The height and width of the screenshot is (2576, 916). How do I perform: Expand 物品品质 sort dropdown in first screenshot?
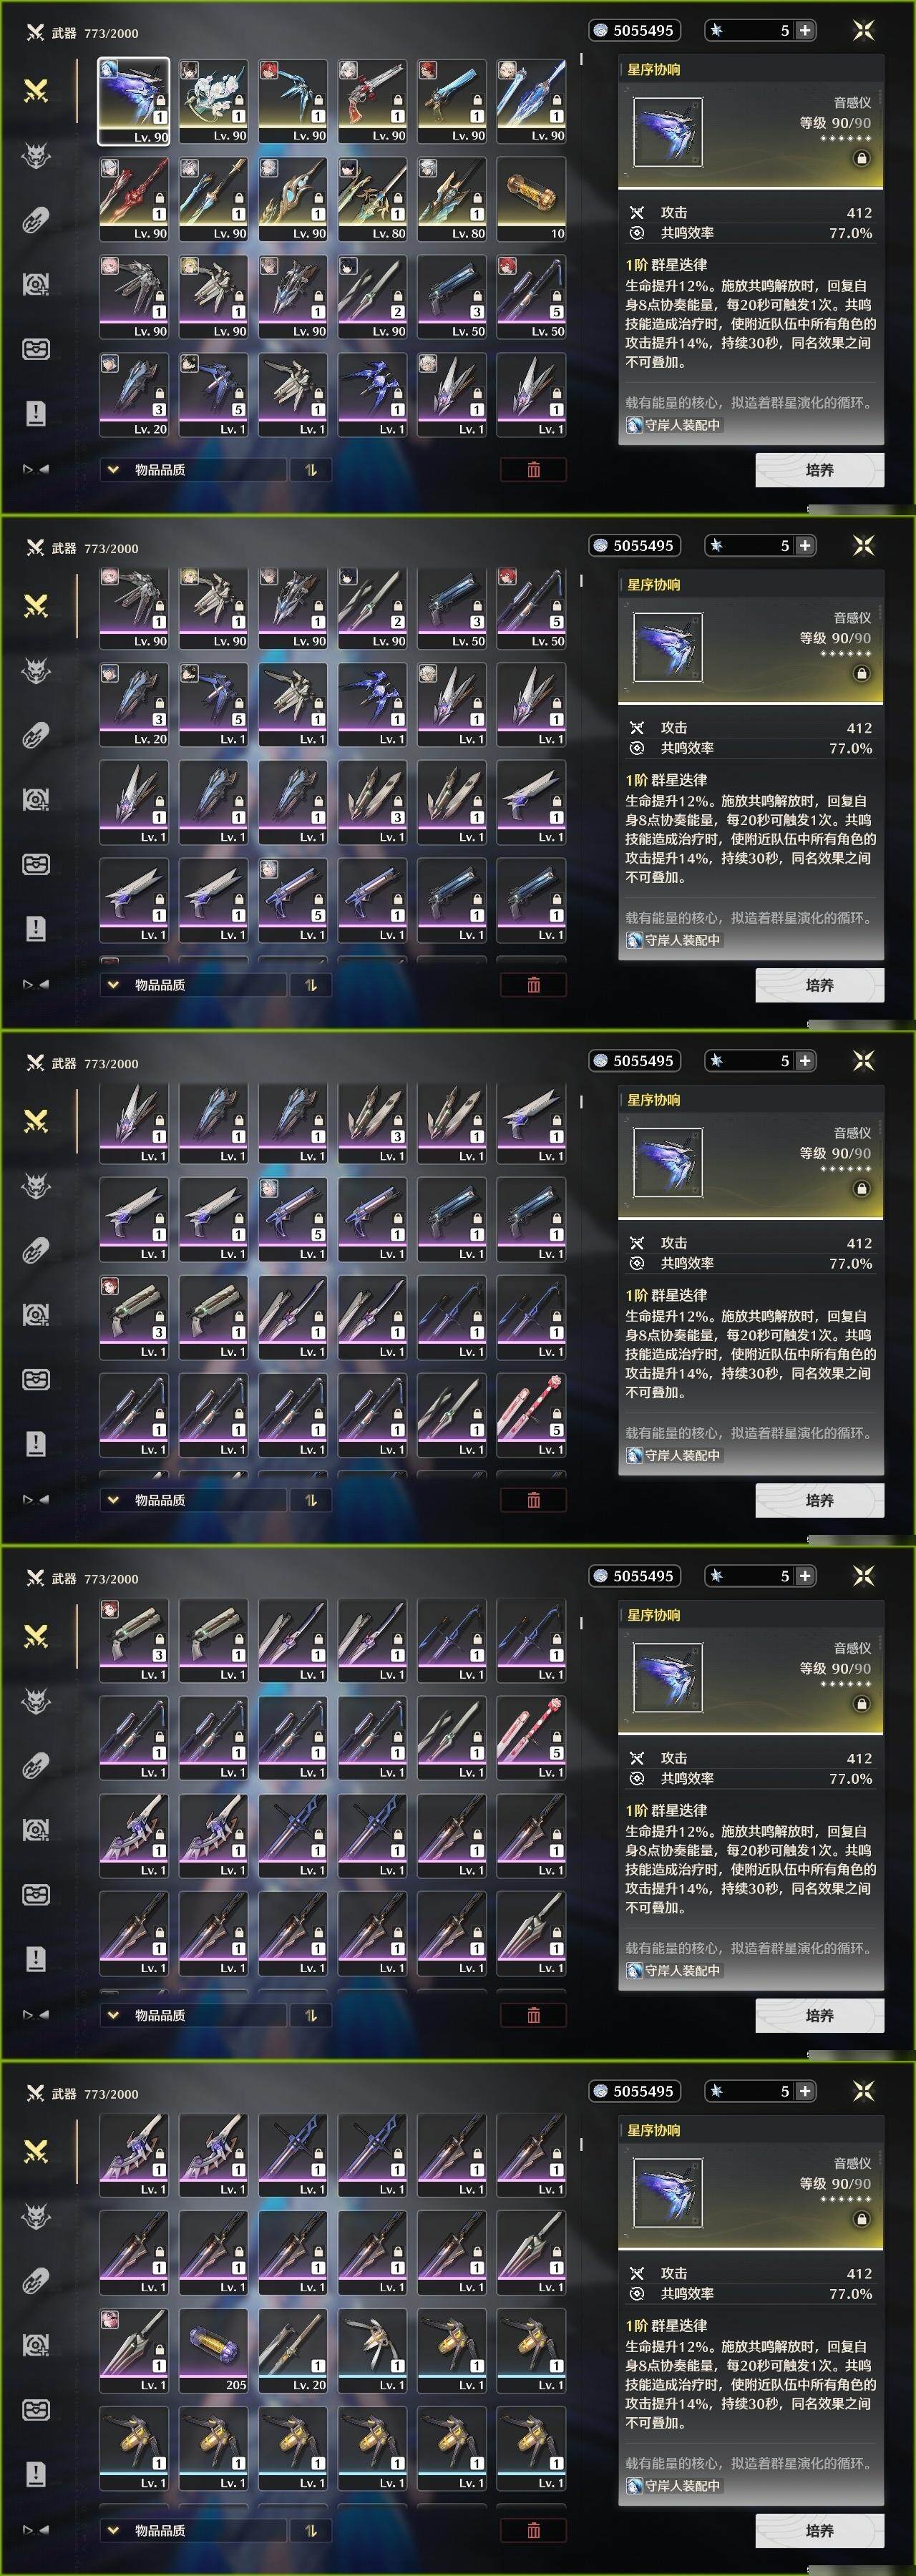193,470
